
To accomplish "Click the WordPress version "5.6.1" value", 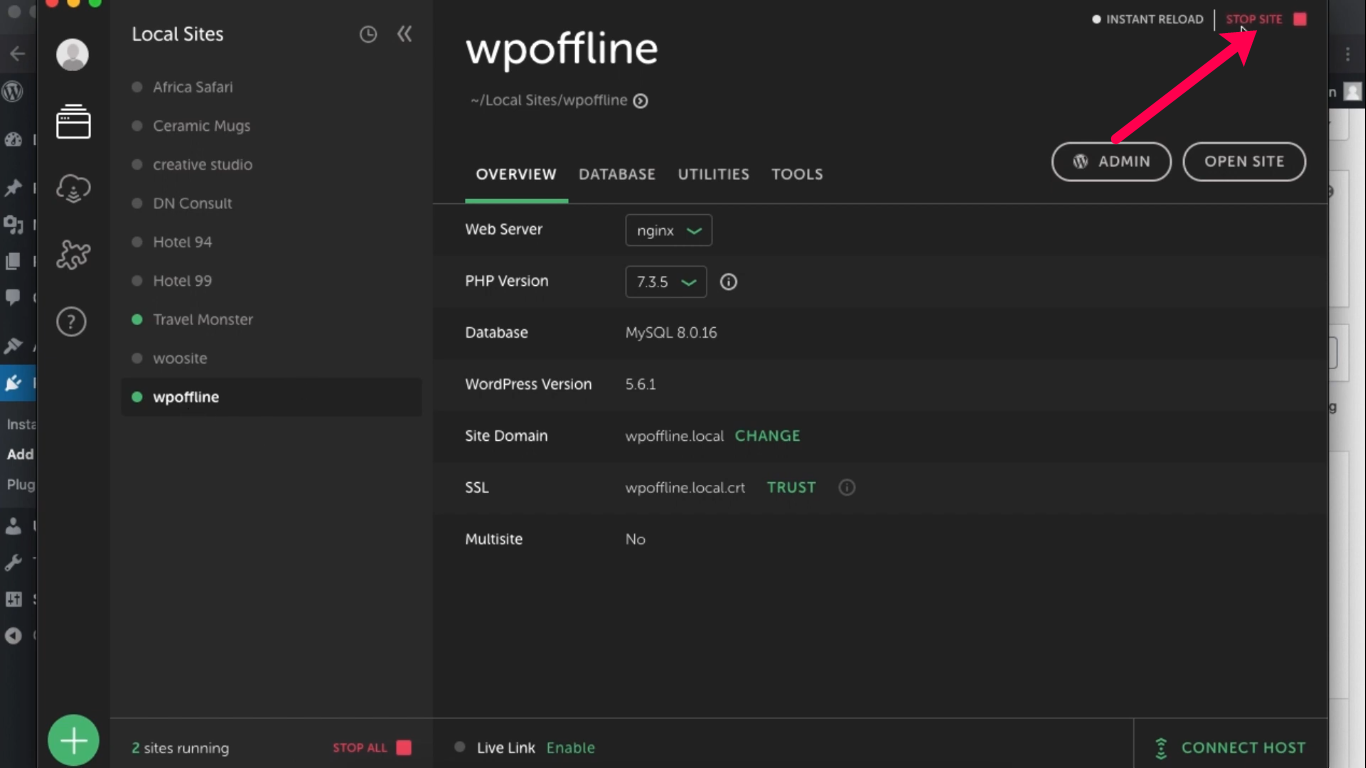I will coord(640,385).
